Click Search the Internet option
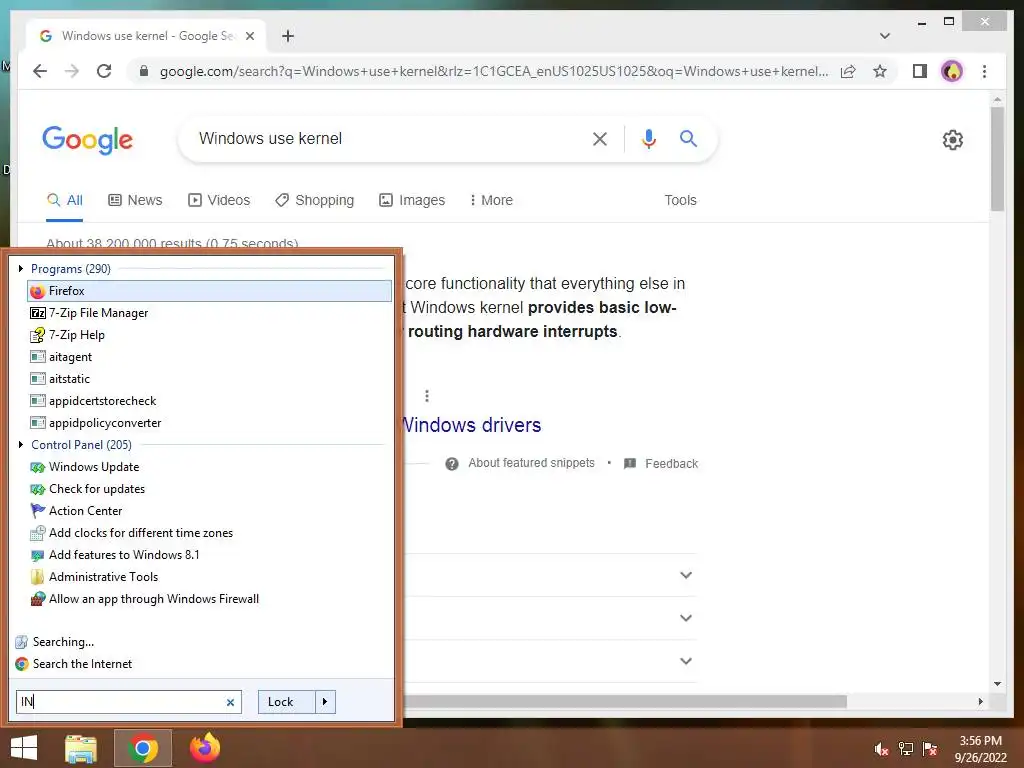The height and width of the screenshot is (768, 1024). pyautogui.click(x=82, y=664)
